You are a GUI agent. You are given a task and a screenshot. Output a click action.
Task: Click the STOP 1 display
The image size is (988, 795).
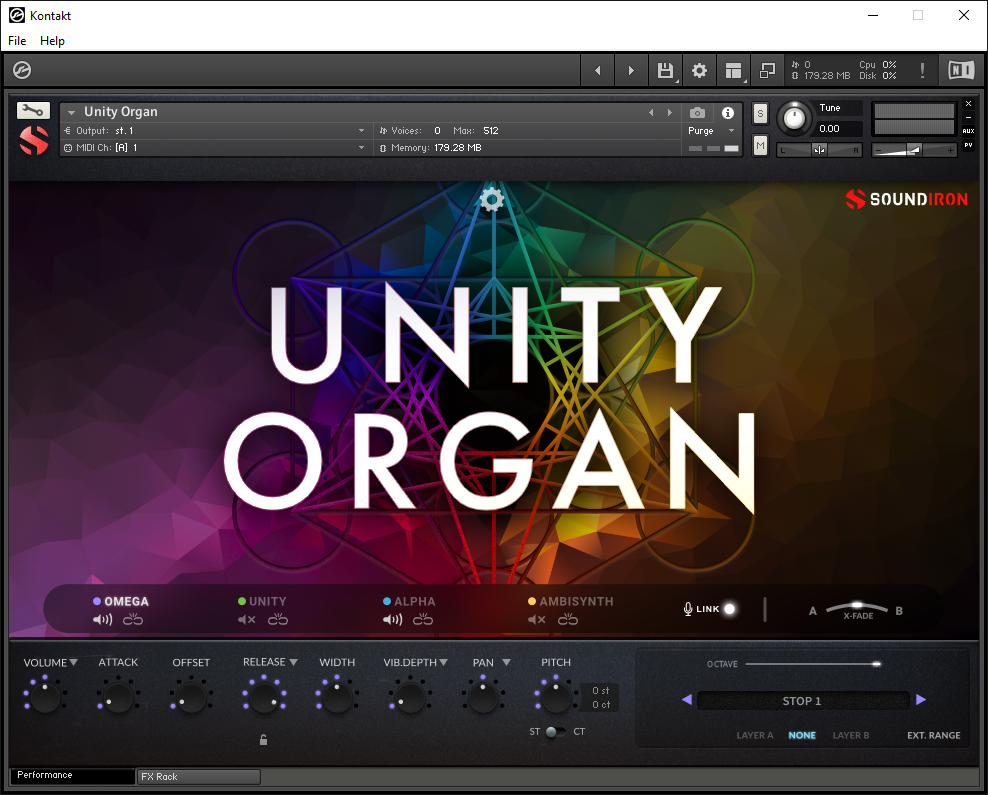(803, 701)
